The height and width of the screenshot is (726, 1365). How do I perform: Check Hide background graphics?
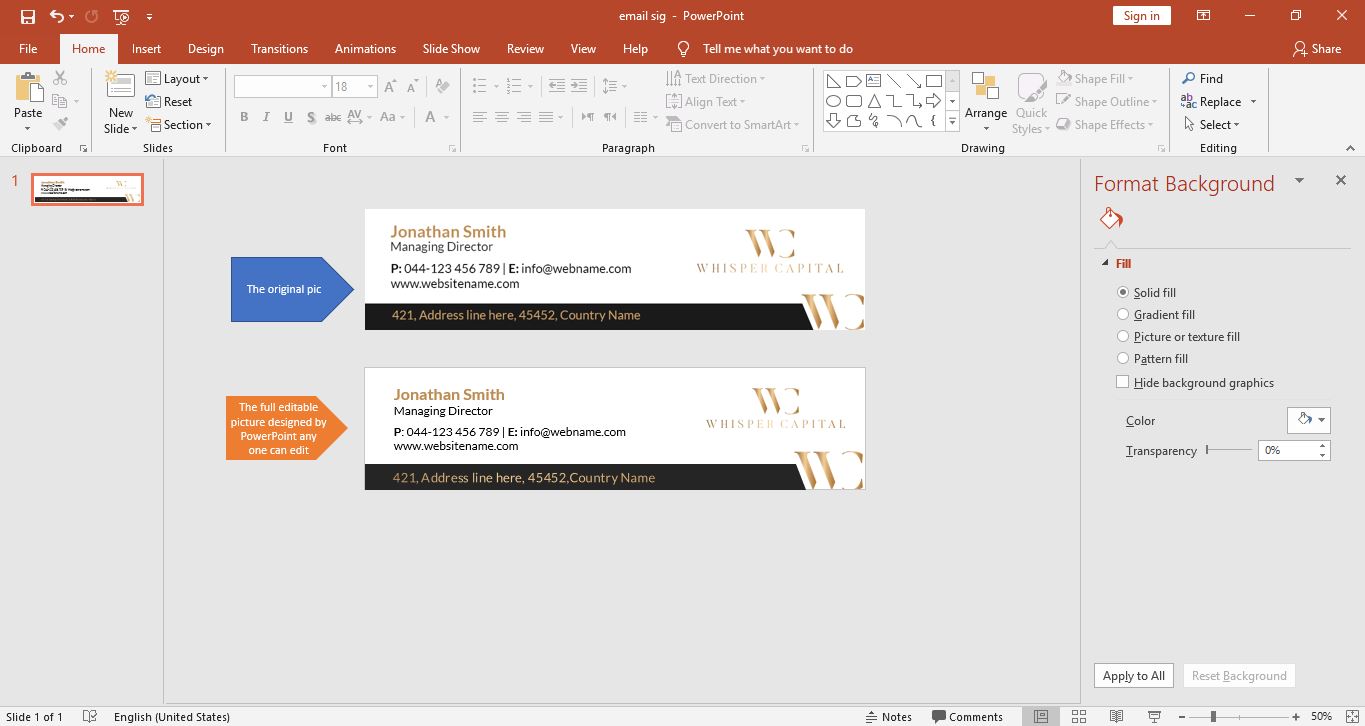click(x=1195, y=382)
